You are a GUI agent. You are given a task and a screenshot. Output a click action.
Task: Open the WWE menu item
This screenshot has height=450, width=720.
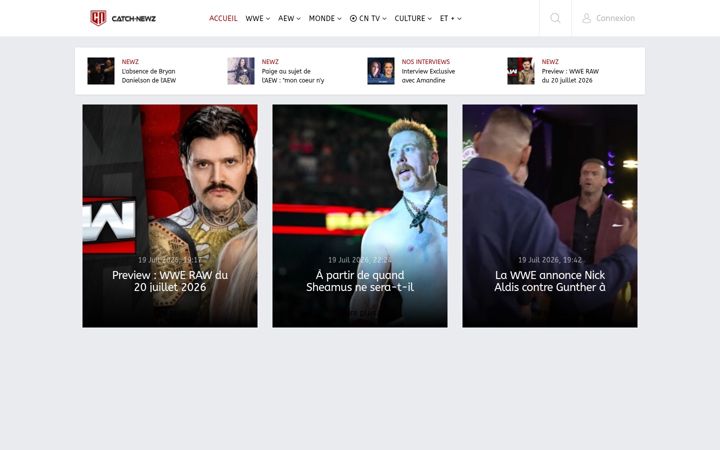254,18
